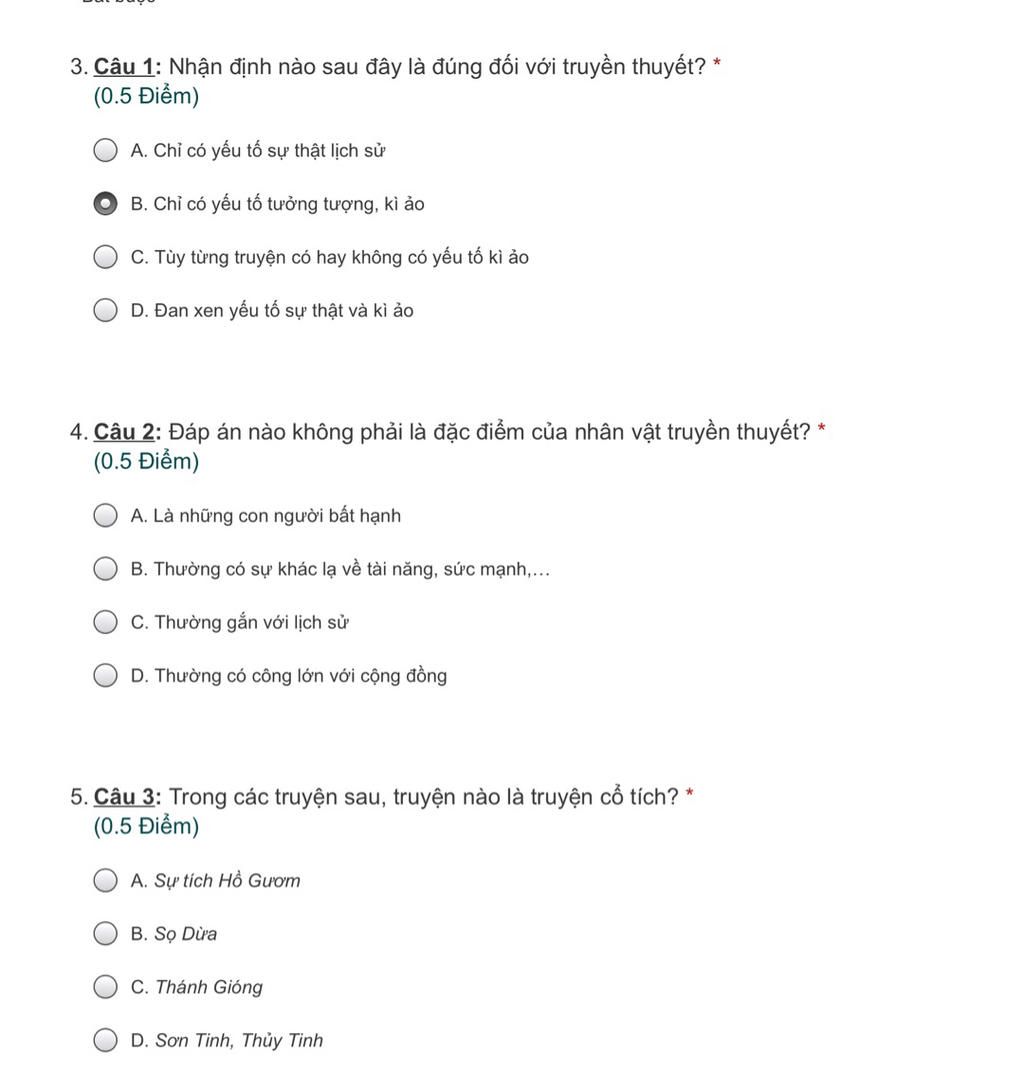Choose C. Tùy từng truyện có hay không
The width and height of the screenshot is (1024, 1072).
pyautogui.click(x=105, y=257)
